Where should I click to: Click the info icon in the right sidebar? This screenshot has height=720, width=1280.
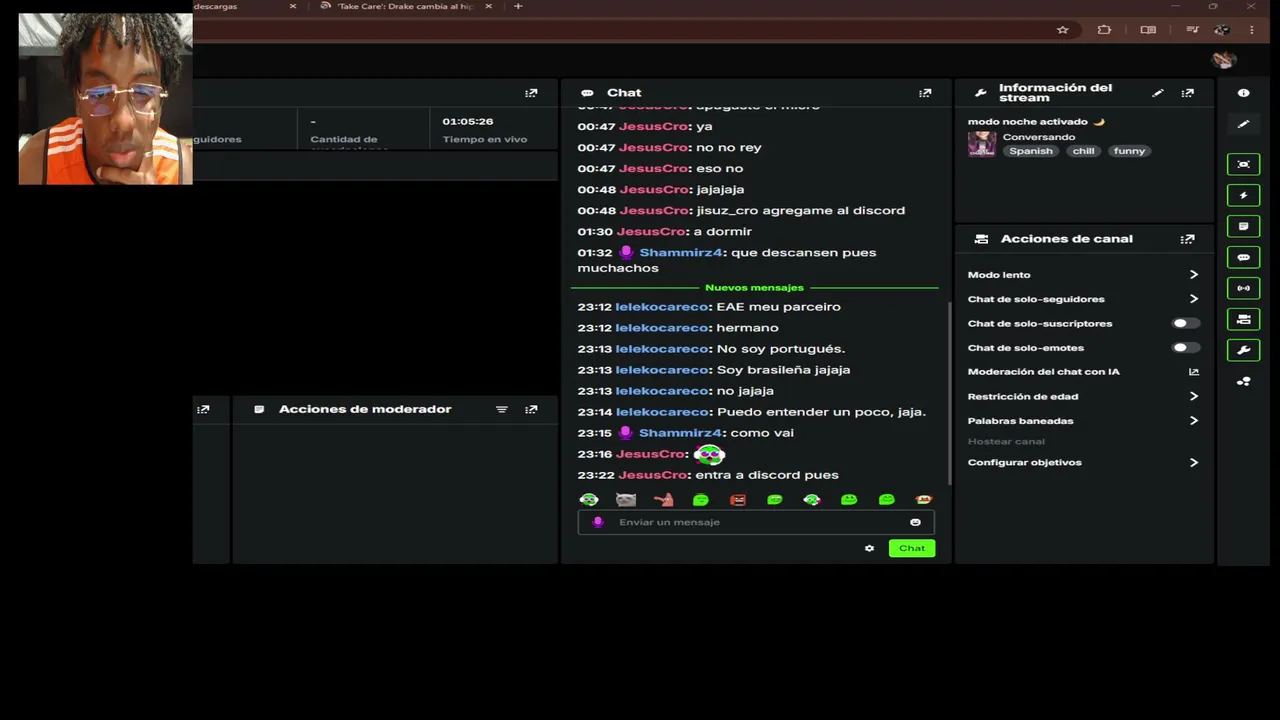pos(1243,93)
